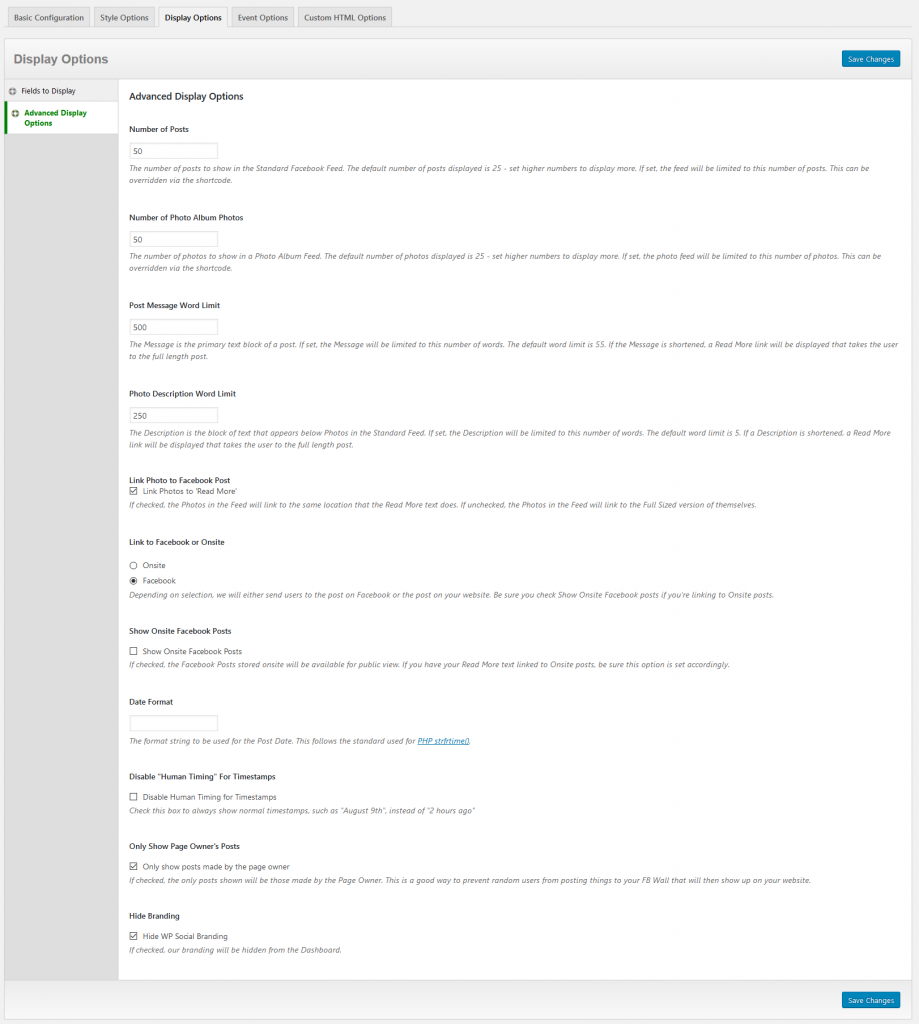Click into the empty Date Format field
This screenshot has height=1024, width=919.
[174, 723]
